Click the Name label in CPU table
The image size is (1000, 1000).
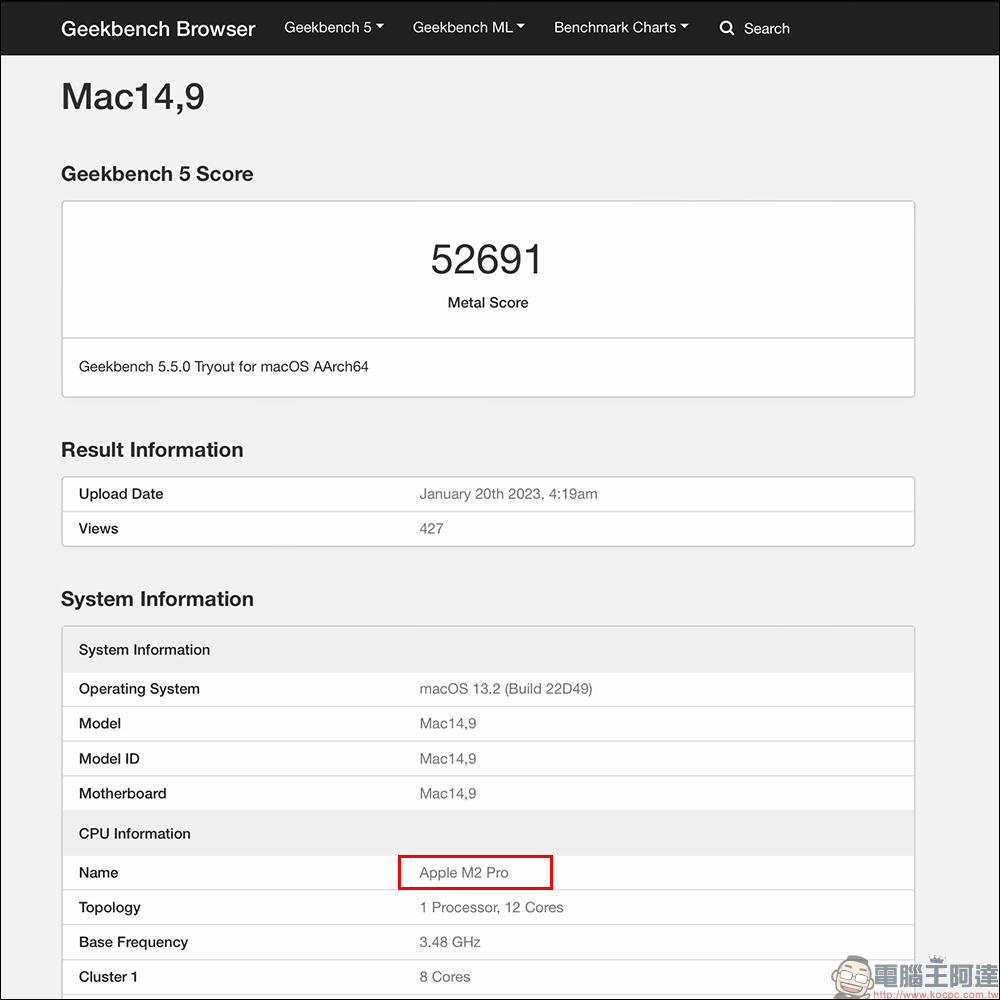(x=98, y=872)
